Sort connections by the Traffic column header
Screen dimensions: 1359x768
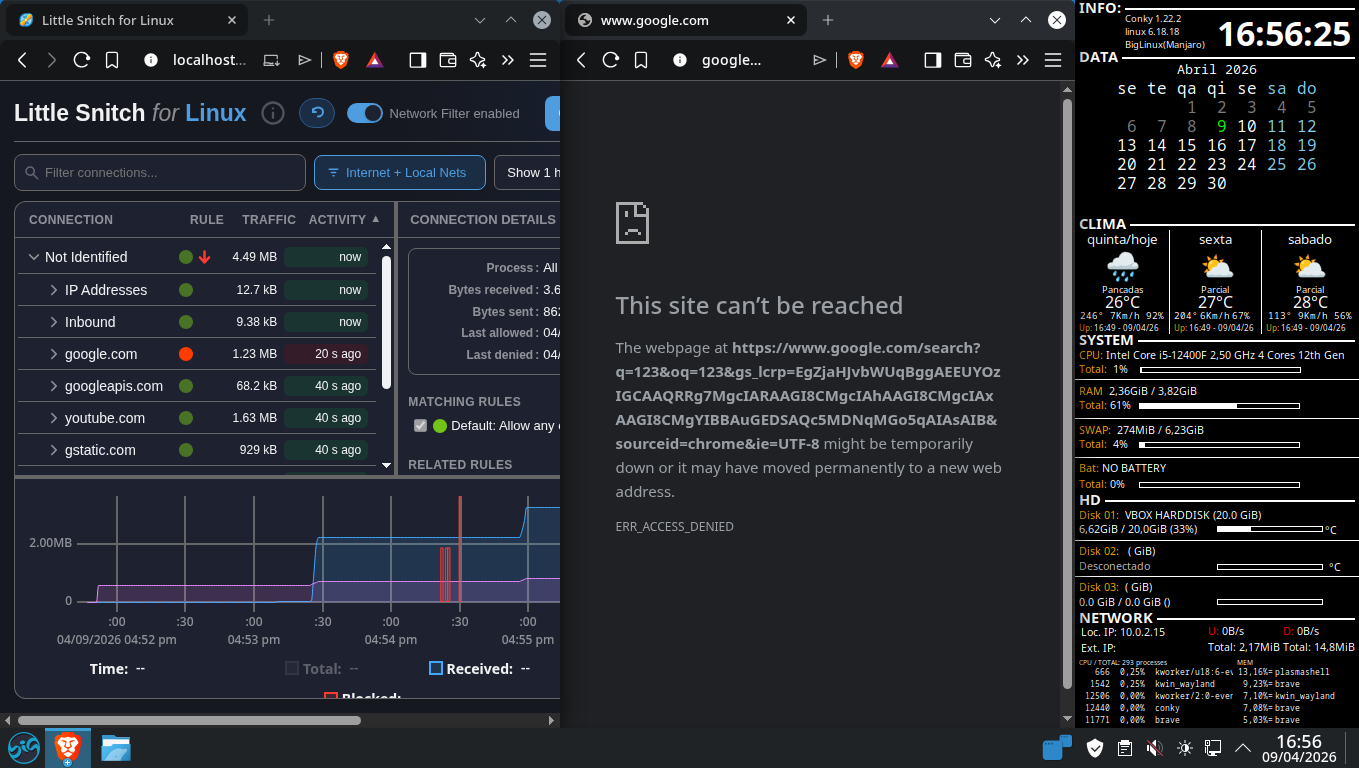[268, 219]
